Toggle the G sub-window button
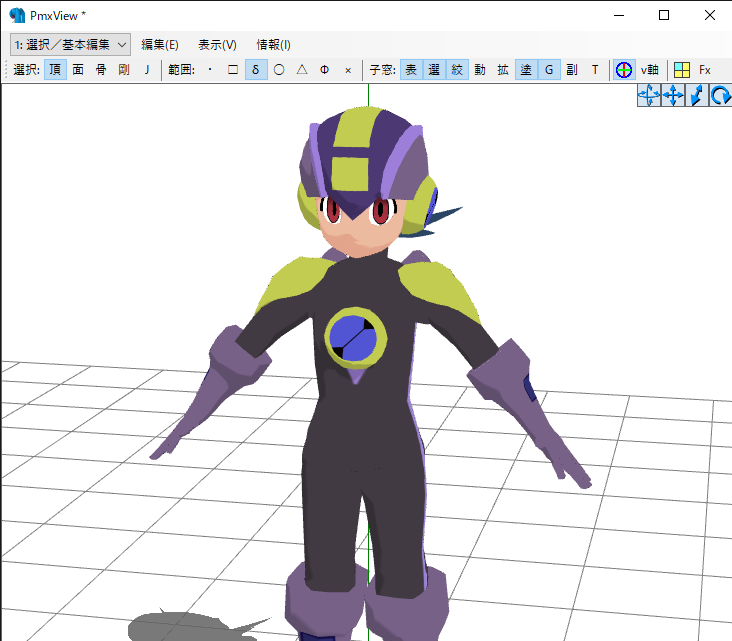 pyautogui.click(x=549, y=70)
